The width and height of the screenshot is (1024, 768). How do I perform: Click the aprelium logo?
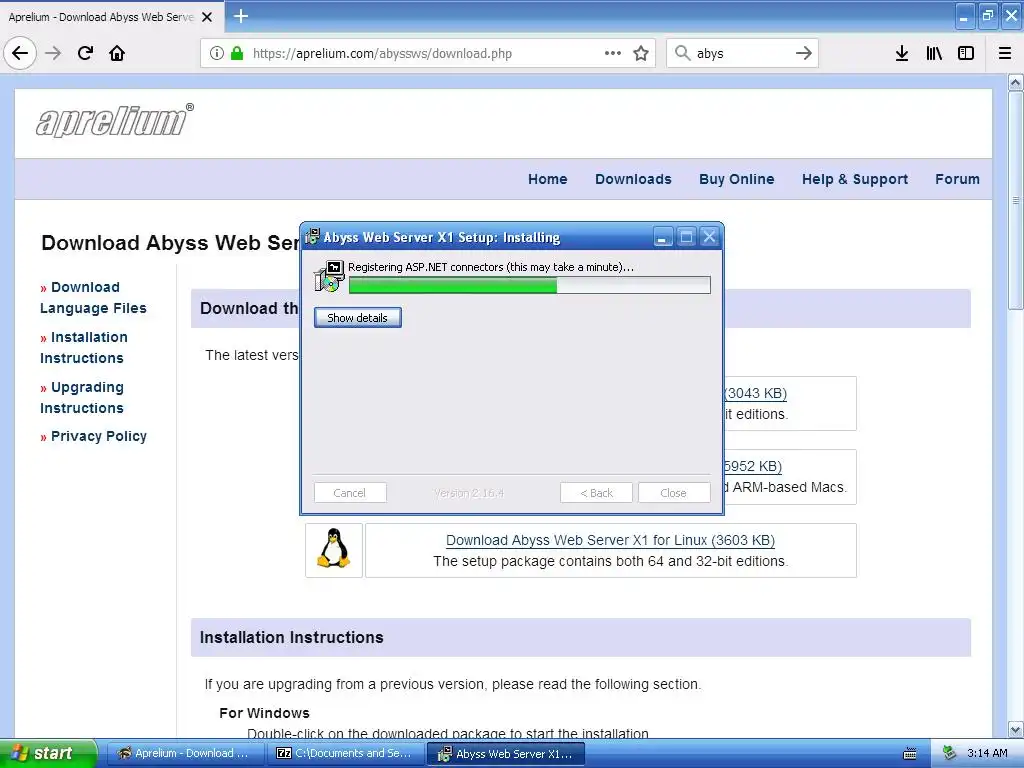115,120
